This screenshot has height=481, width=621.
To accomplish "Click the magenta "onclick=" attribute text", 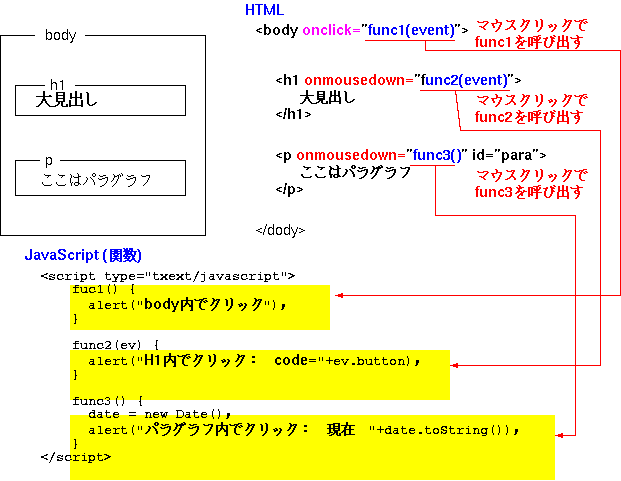I will [x=331, y=30].
